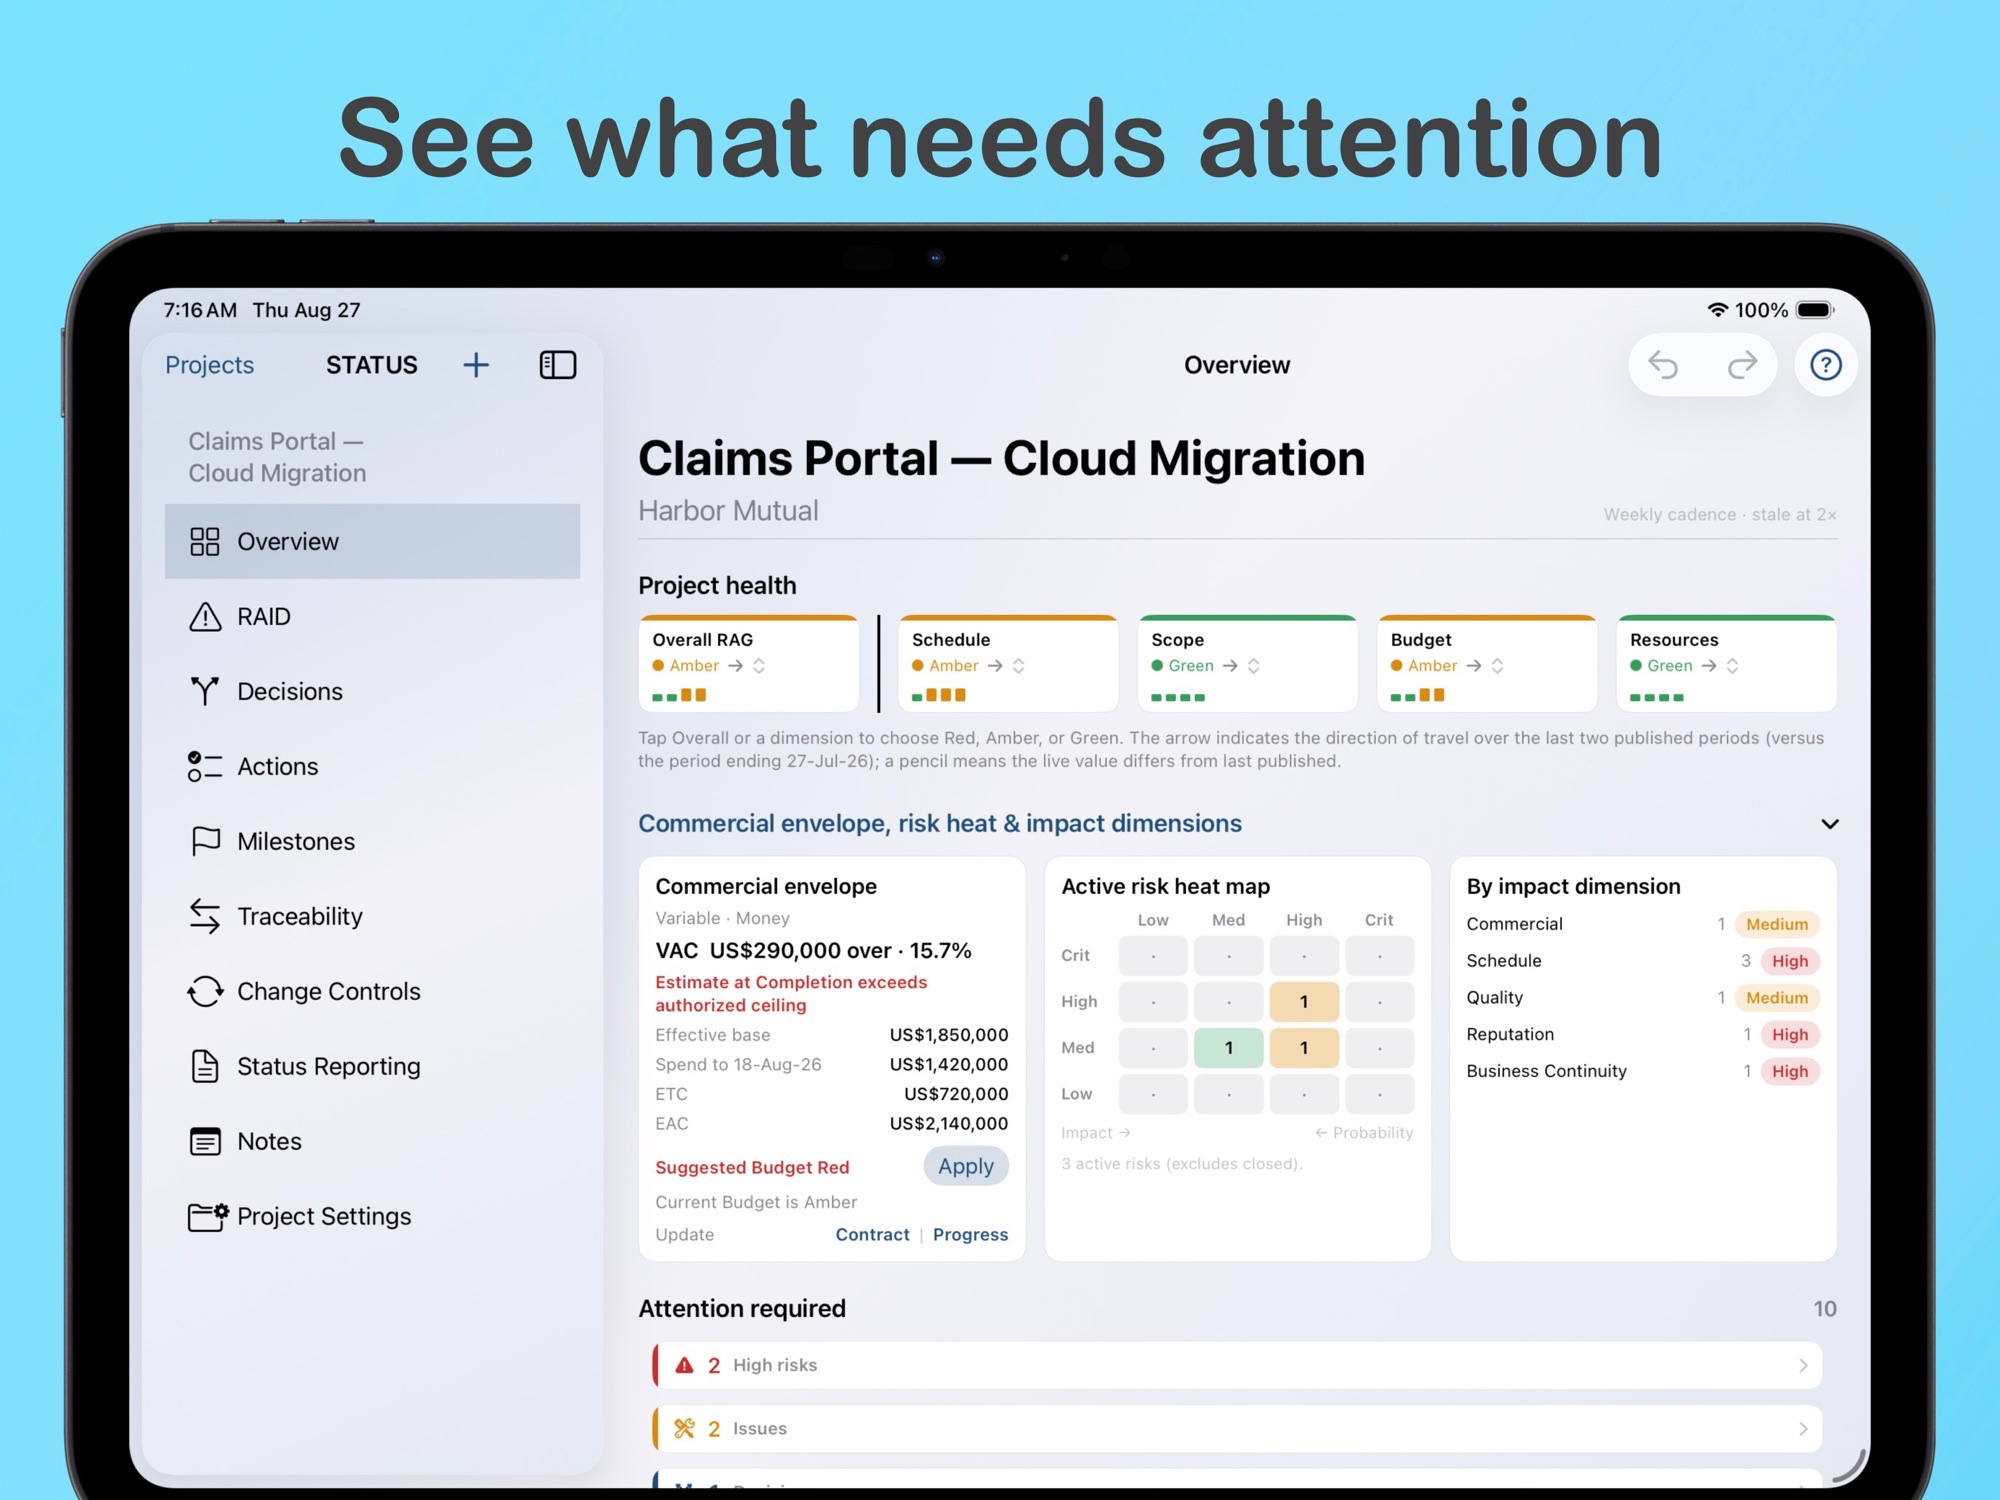2000x1500 pixels.
Task: Click the Contract update link
Action: pos(872,1235)
